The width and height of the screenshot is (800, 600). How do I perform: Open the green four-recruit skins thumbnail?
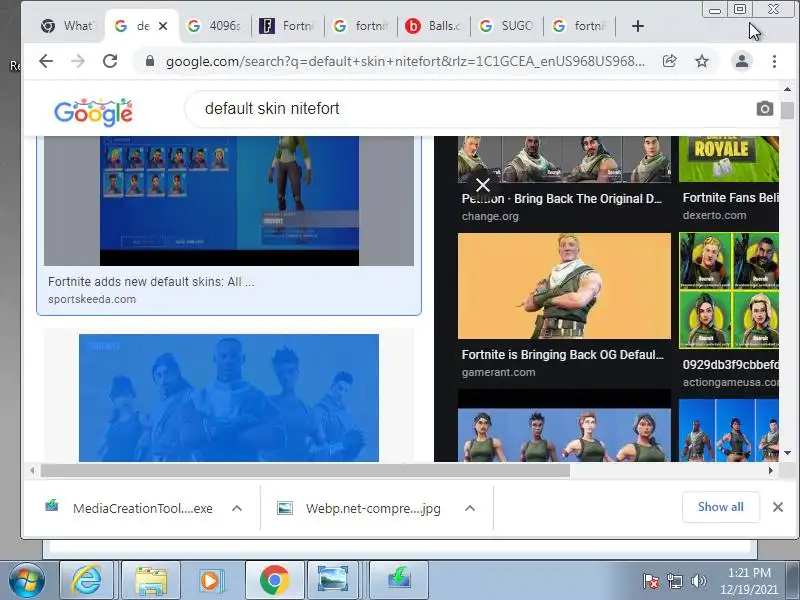[729, 291]
